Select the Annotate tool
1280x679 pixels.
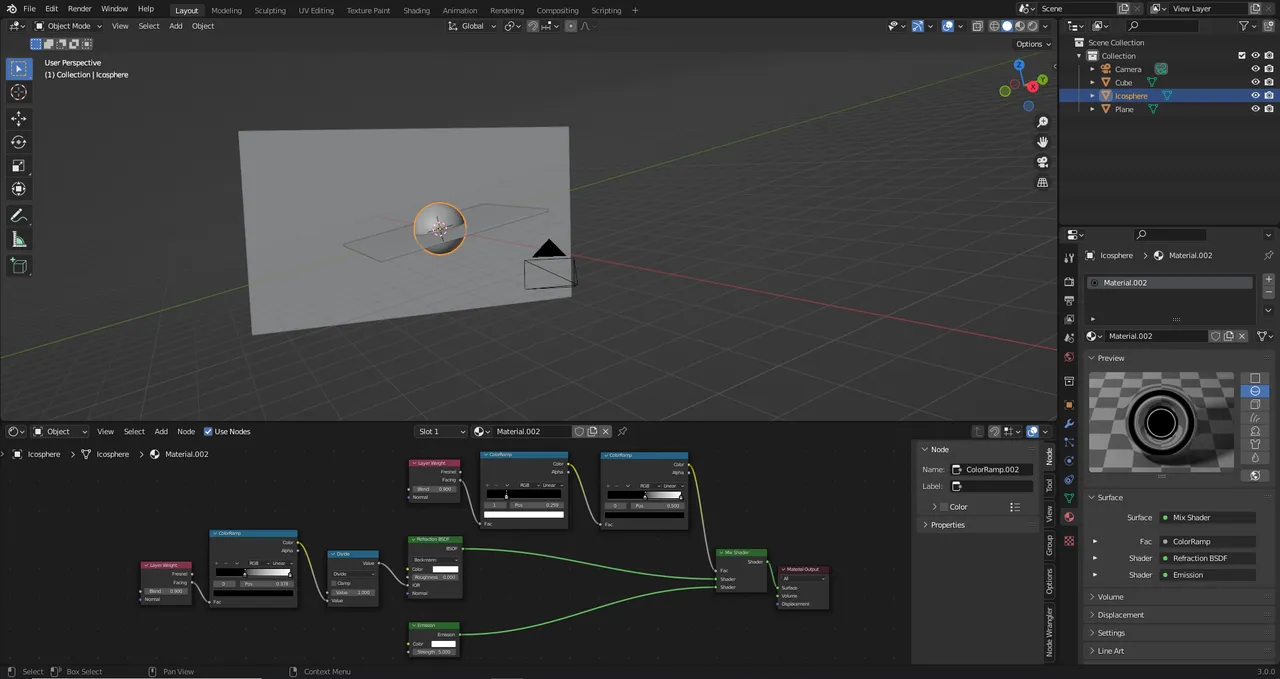[x=18, y=216]
